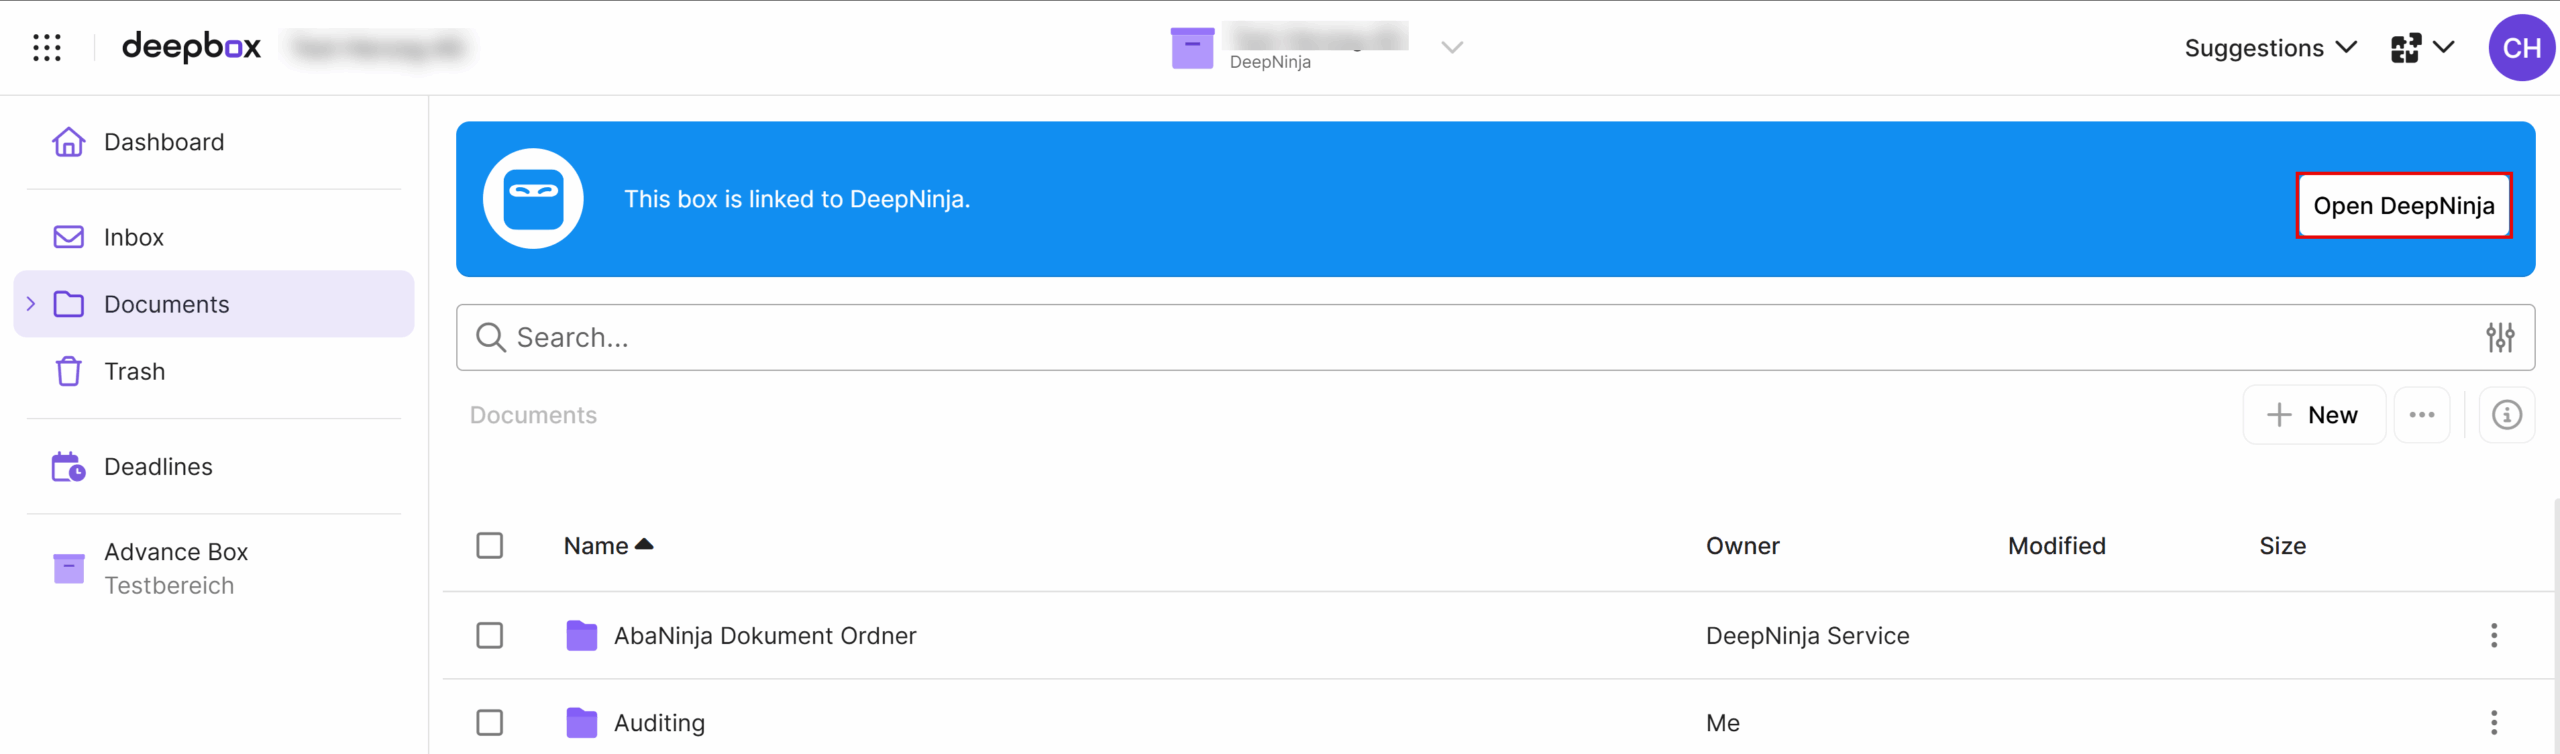
Task: Click the CH user avatar
Action: tap(2521, 48)
